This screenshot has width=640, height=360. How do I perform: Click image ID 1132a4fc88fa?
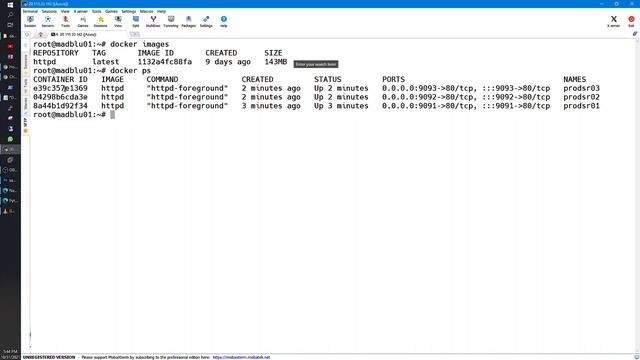tap(164, 62)
